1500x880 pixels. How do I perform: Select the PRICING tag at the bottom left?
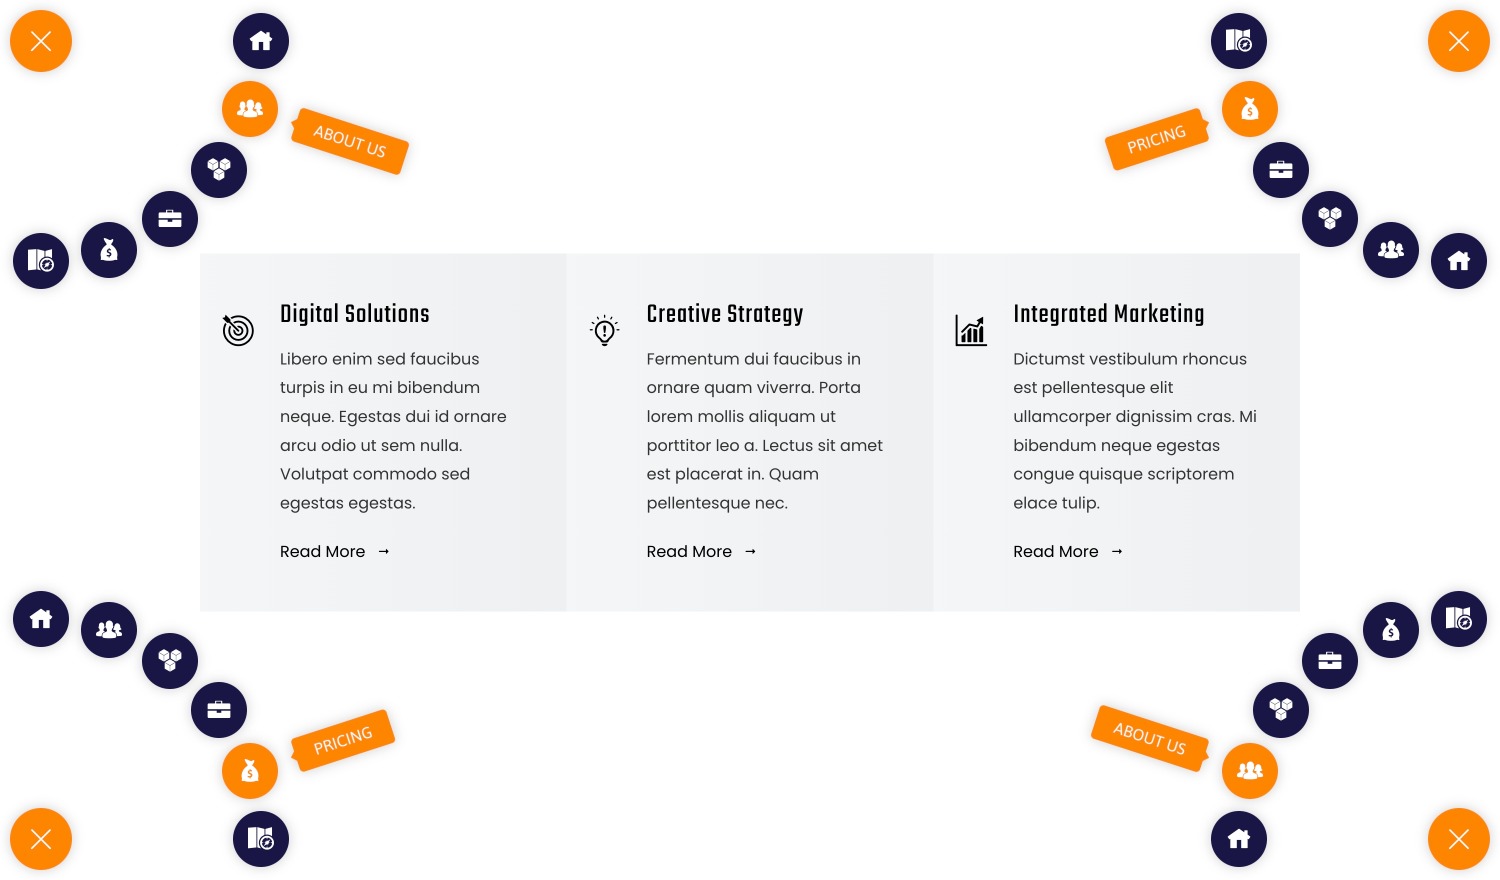point(342,740)
